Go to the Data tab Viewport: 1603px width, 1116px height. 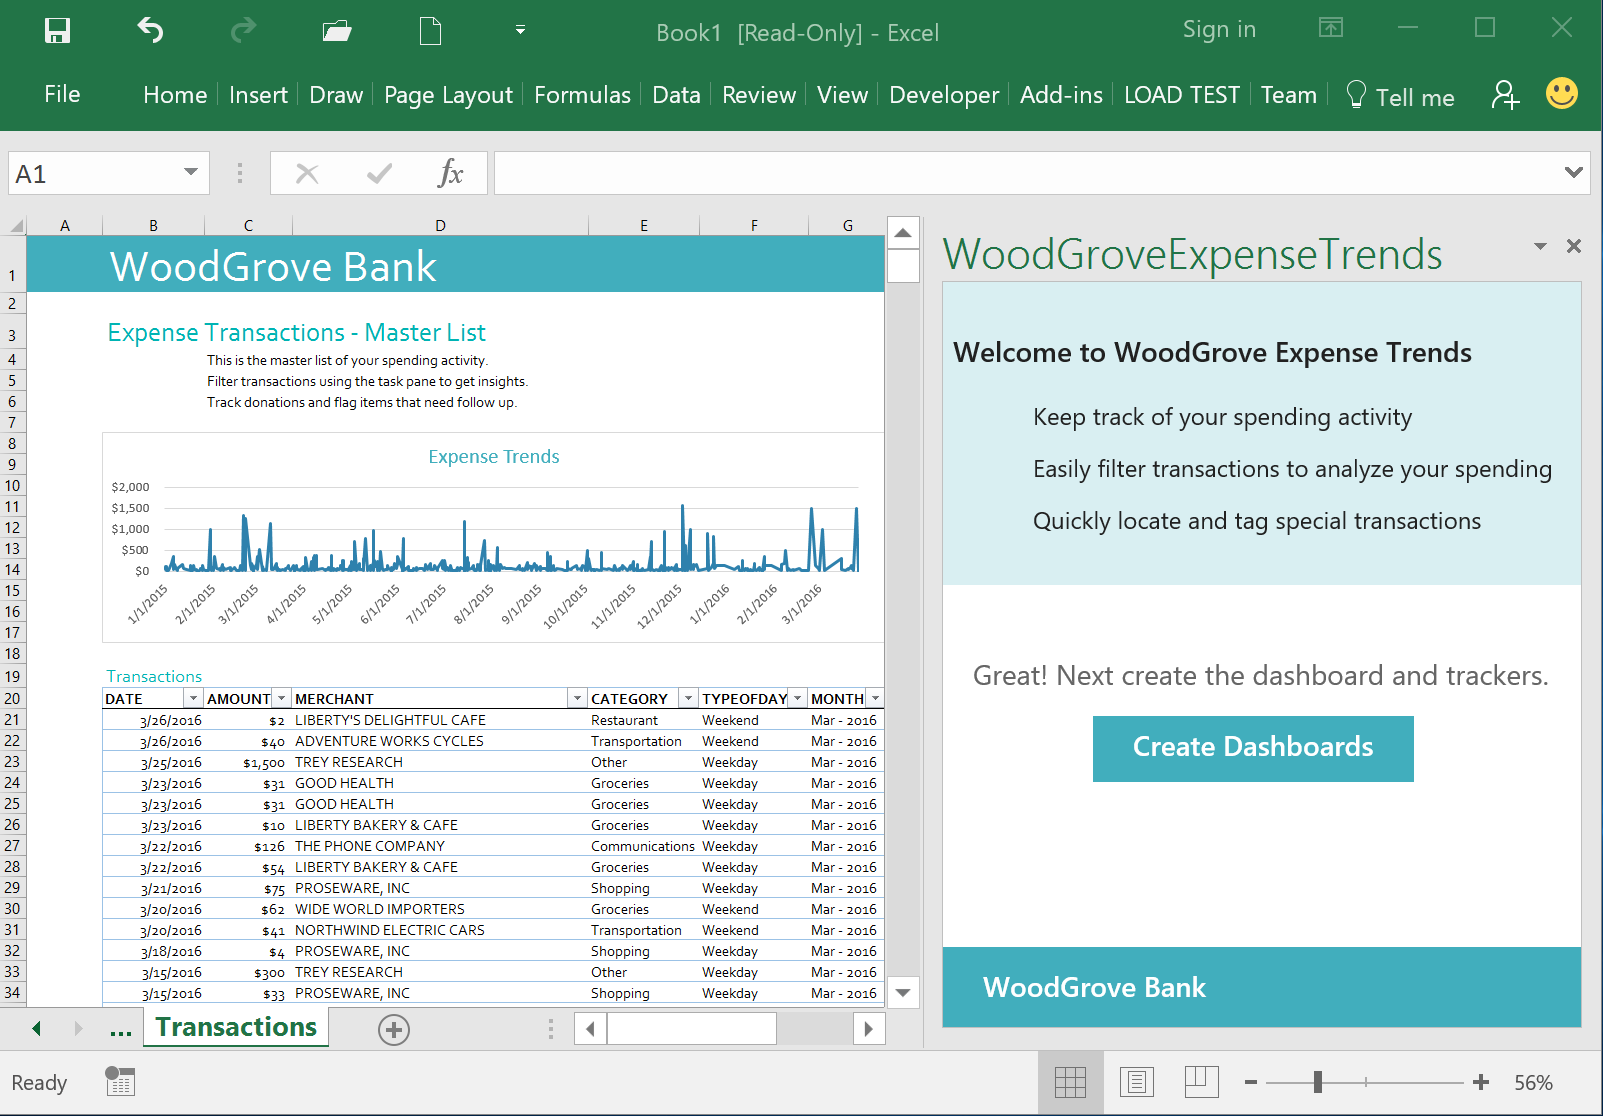click(676, 95)
